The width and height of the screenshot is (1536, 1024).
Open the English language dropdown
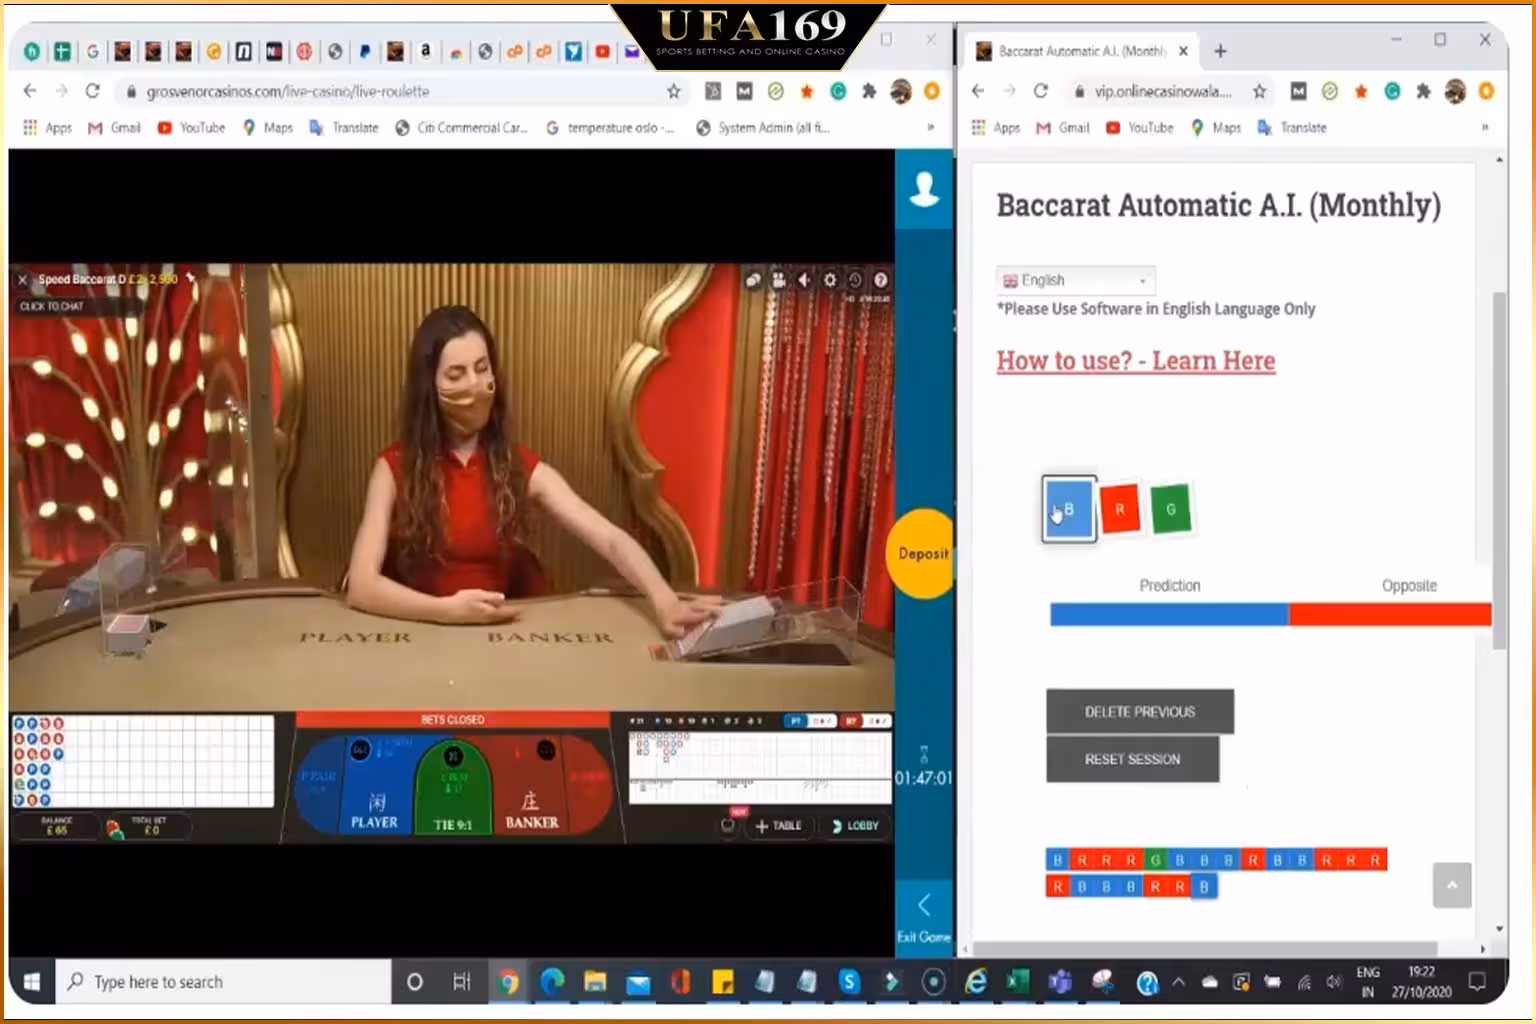pyautogui.click(x=1073, y=280)
